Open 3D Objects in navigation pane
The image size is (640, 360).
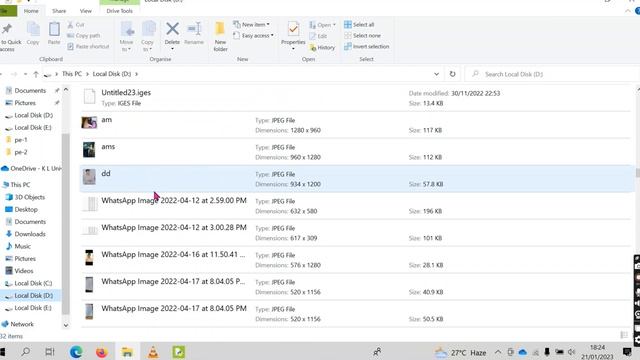click(x=25, y=197)
